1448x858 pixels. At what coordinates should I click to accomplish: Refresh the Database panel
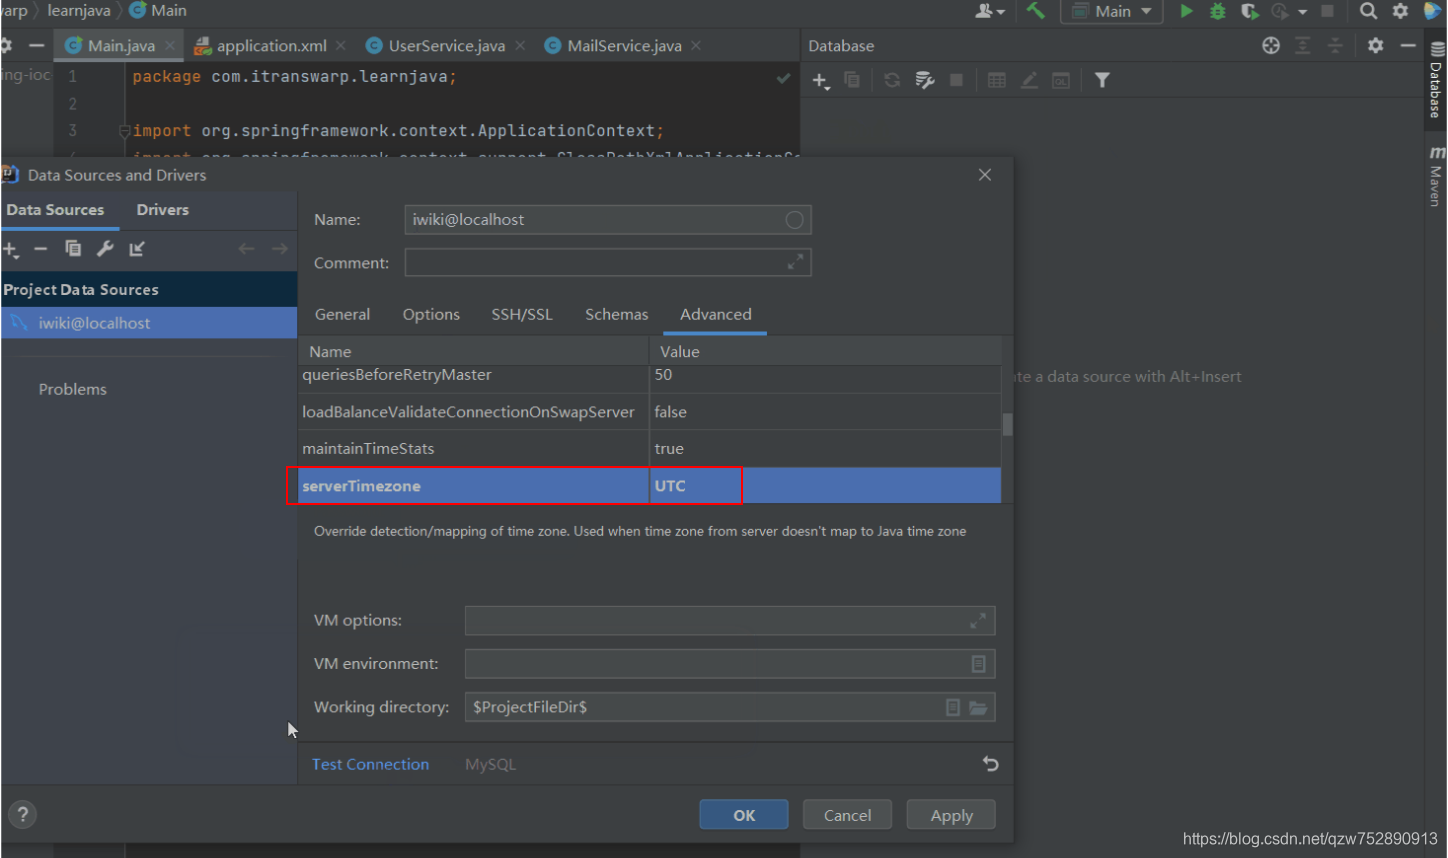pos(892,80)
